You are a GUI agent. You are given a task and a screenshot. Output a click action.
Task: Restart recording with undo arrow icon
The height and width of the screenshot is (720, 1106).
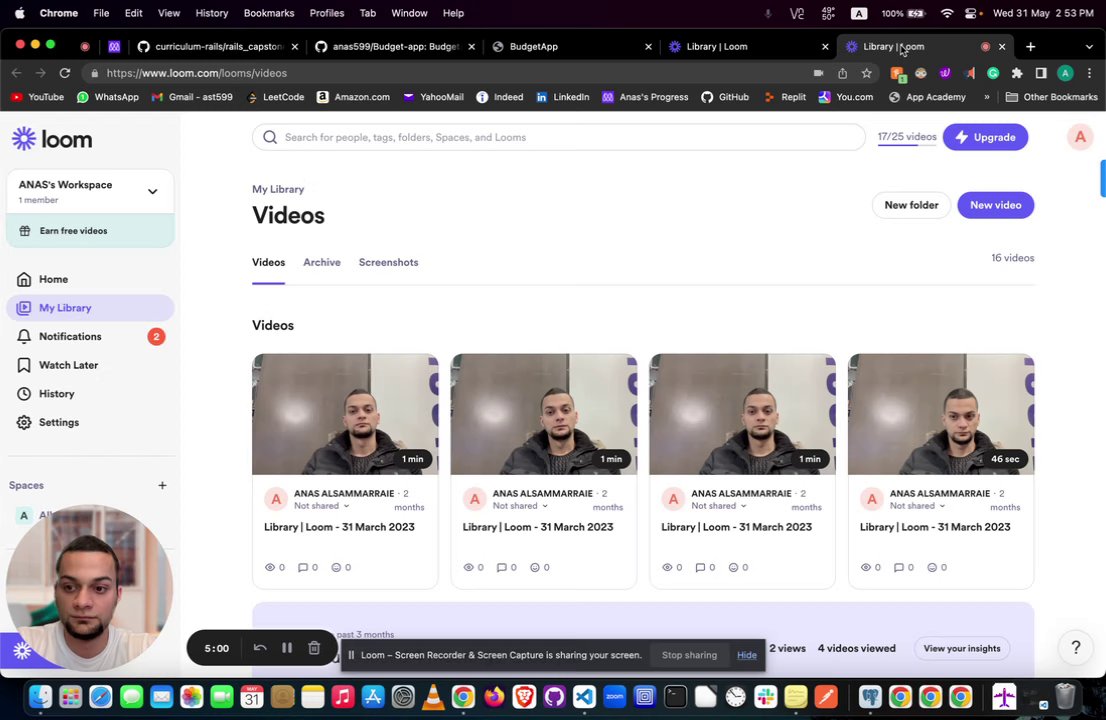260,648
